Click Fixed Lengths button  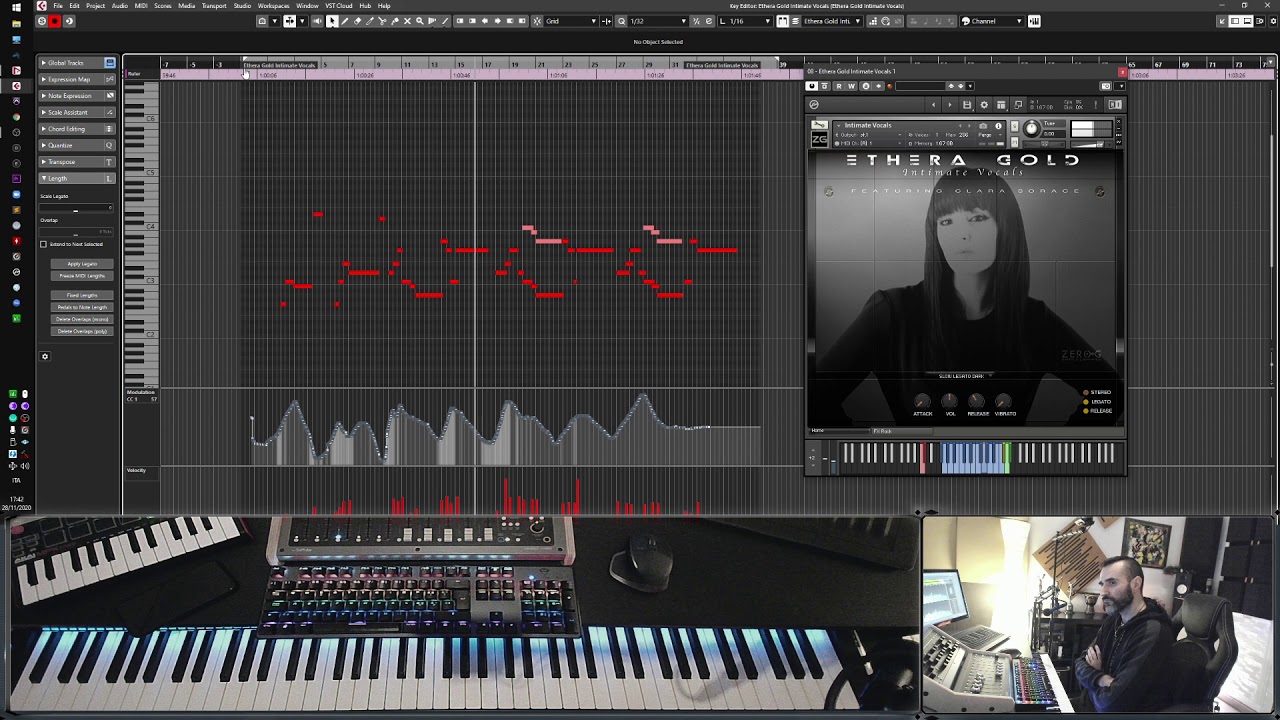click(82, 295)
